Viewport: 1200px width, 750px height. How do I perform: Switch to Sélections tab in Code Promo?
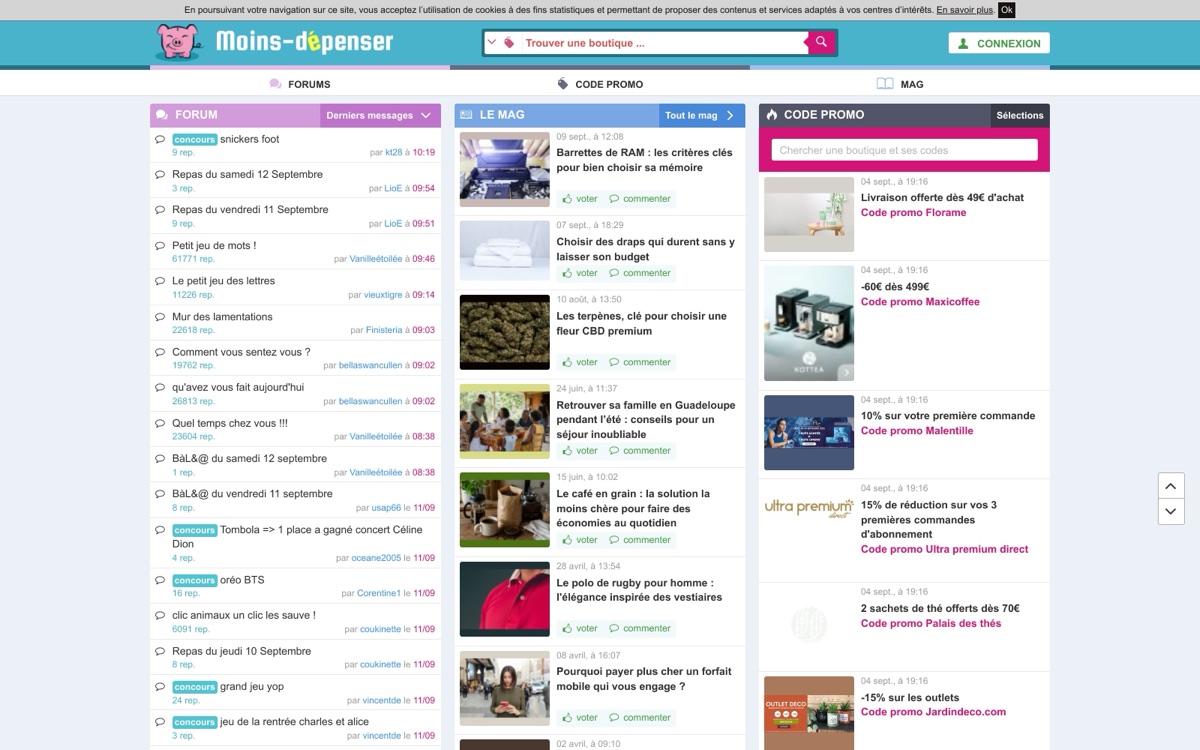tap(1020, 115)
